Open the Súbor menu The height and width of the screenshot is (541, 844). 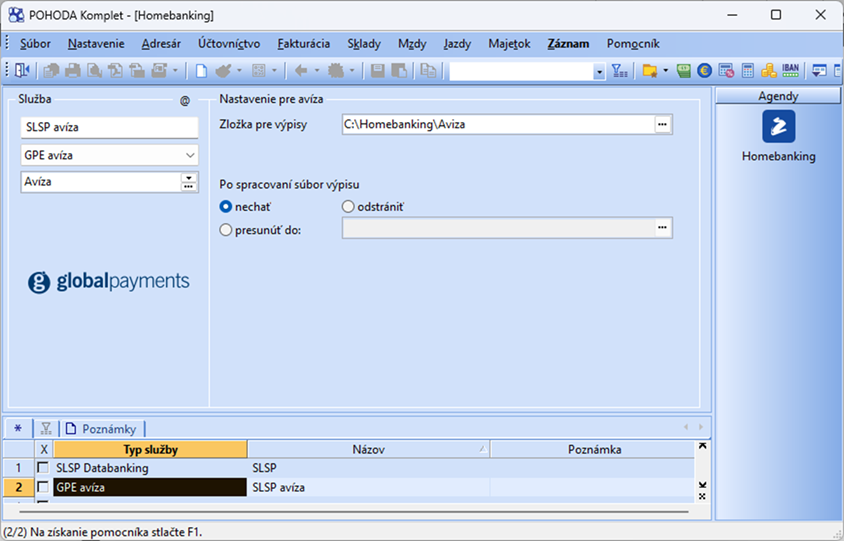tap(35, 44)
